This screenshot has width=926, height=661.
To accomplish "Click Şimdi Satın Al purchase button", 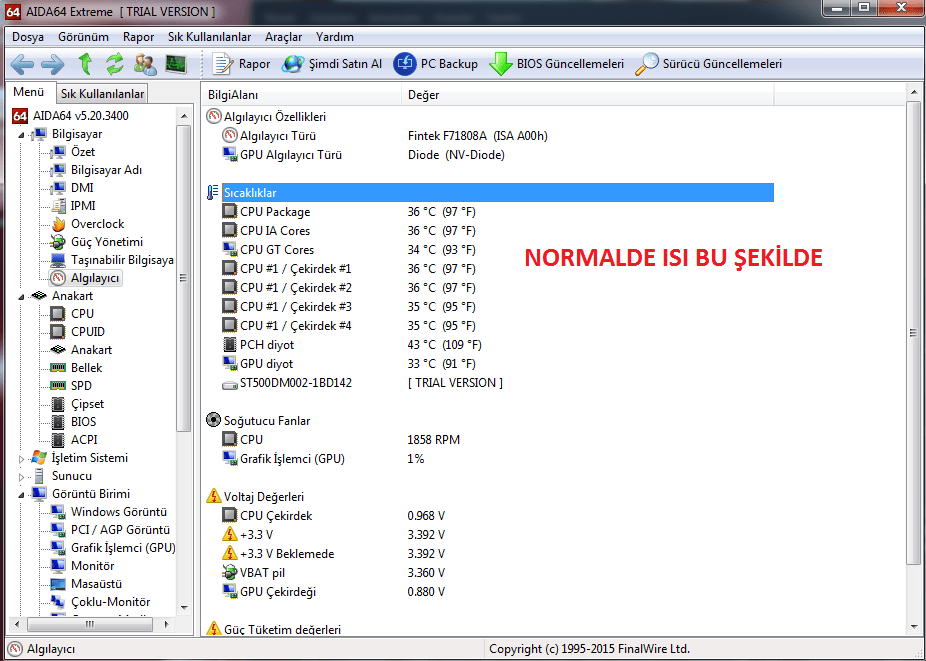I will click(332, 64).
